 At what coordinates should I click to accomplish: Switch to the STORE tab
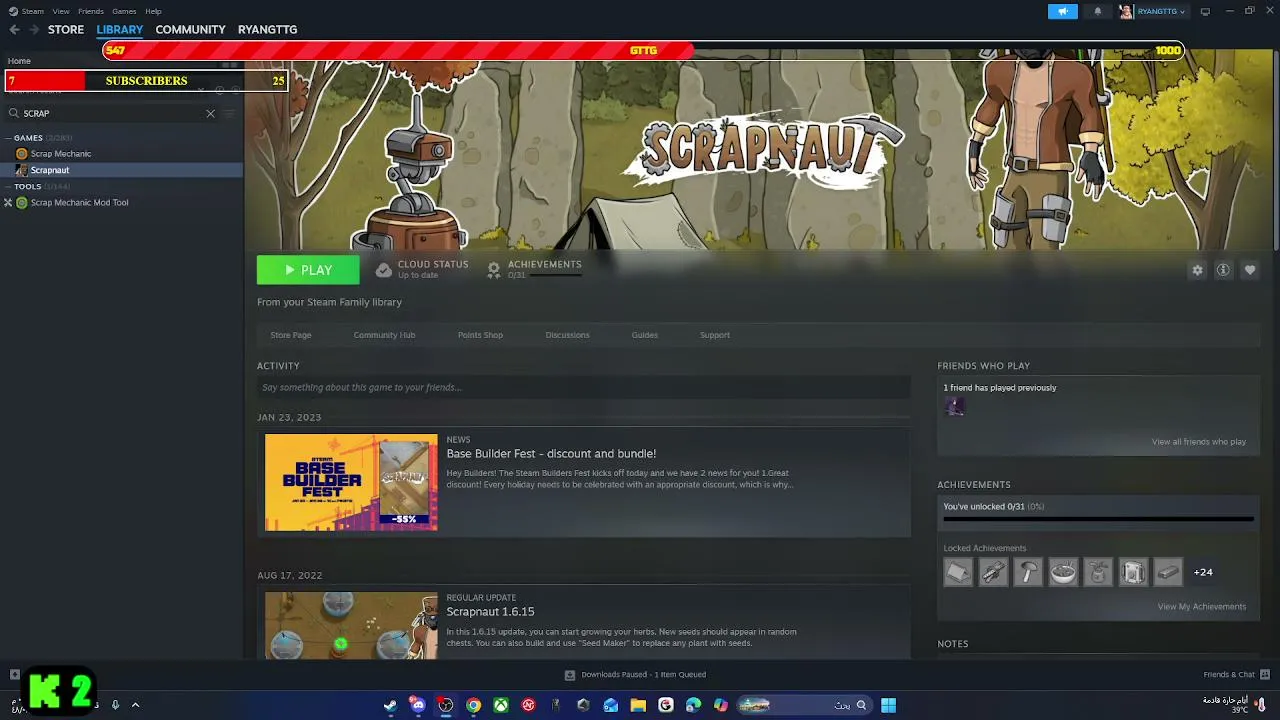point(66,30)
